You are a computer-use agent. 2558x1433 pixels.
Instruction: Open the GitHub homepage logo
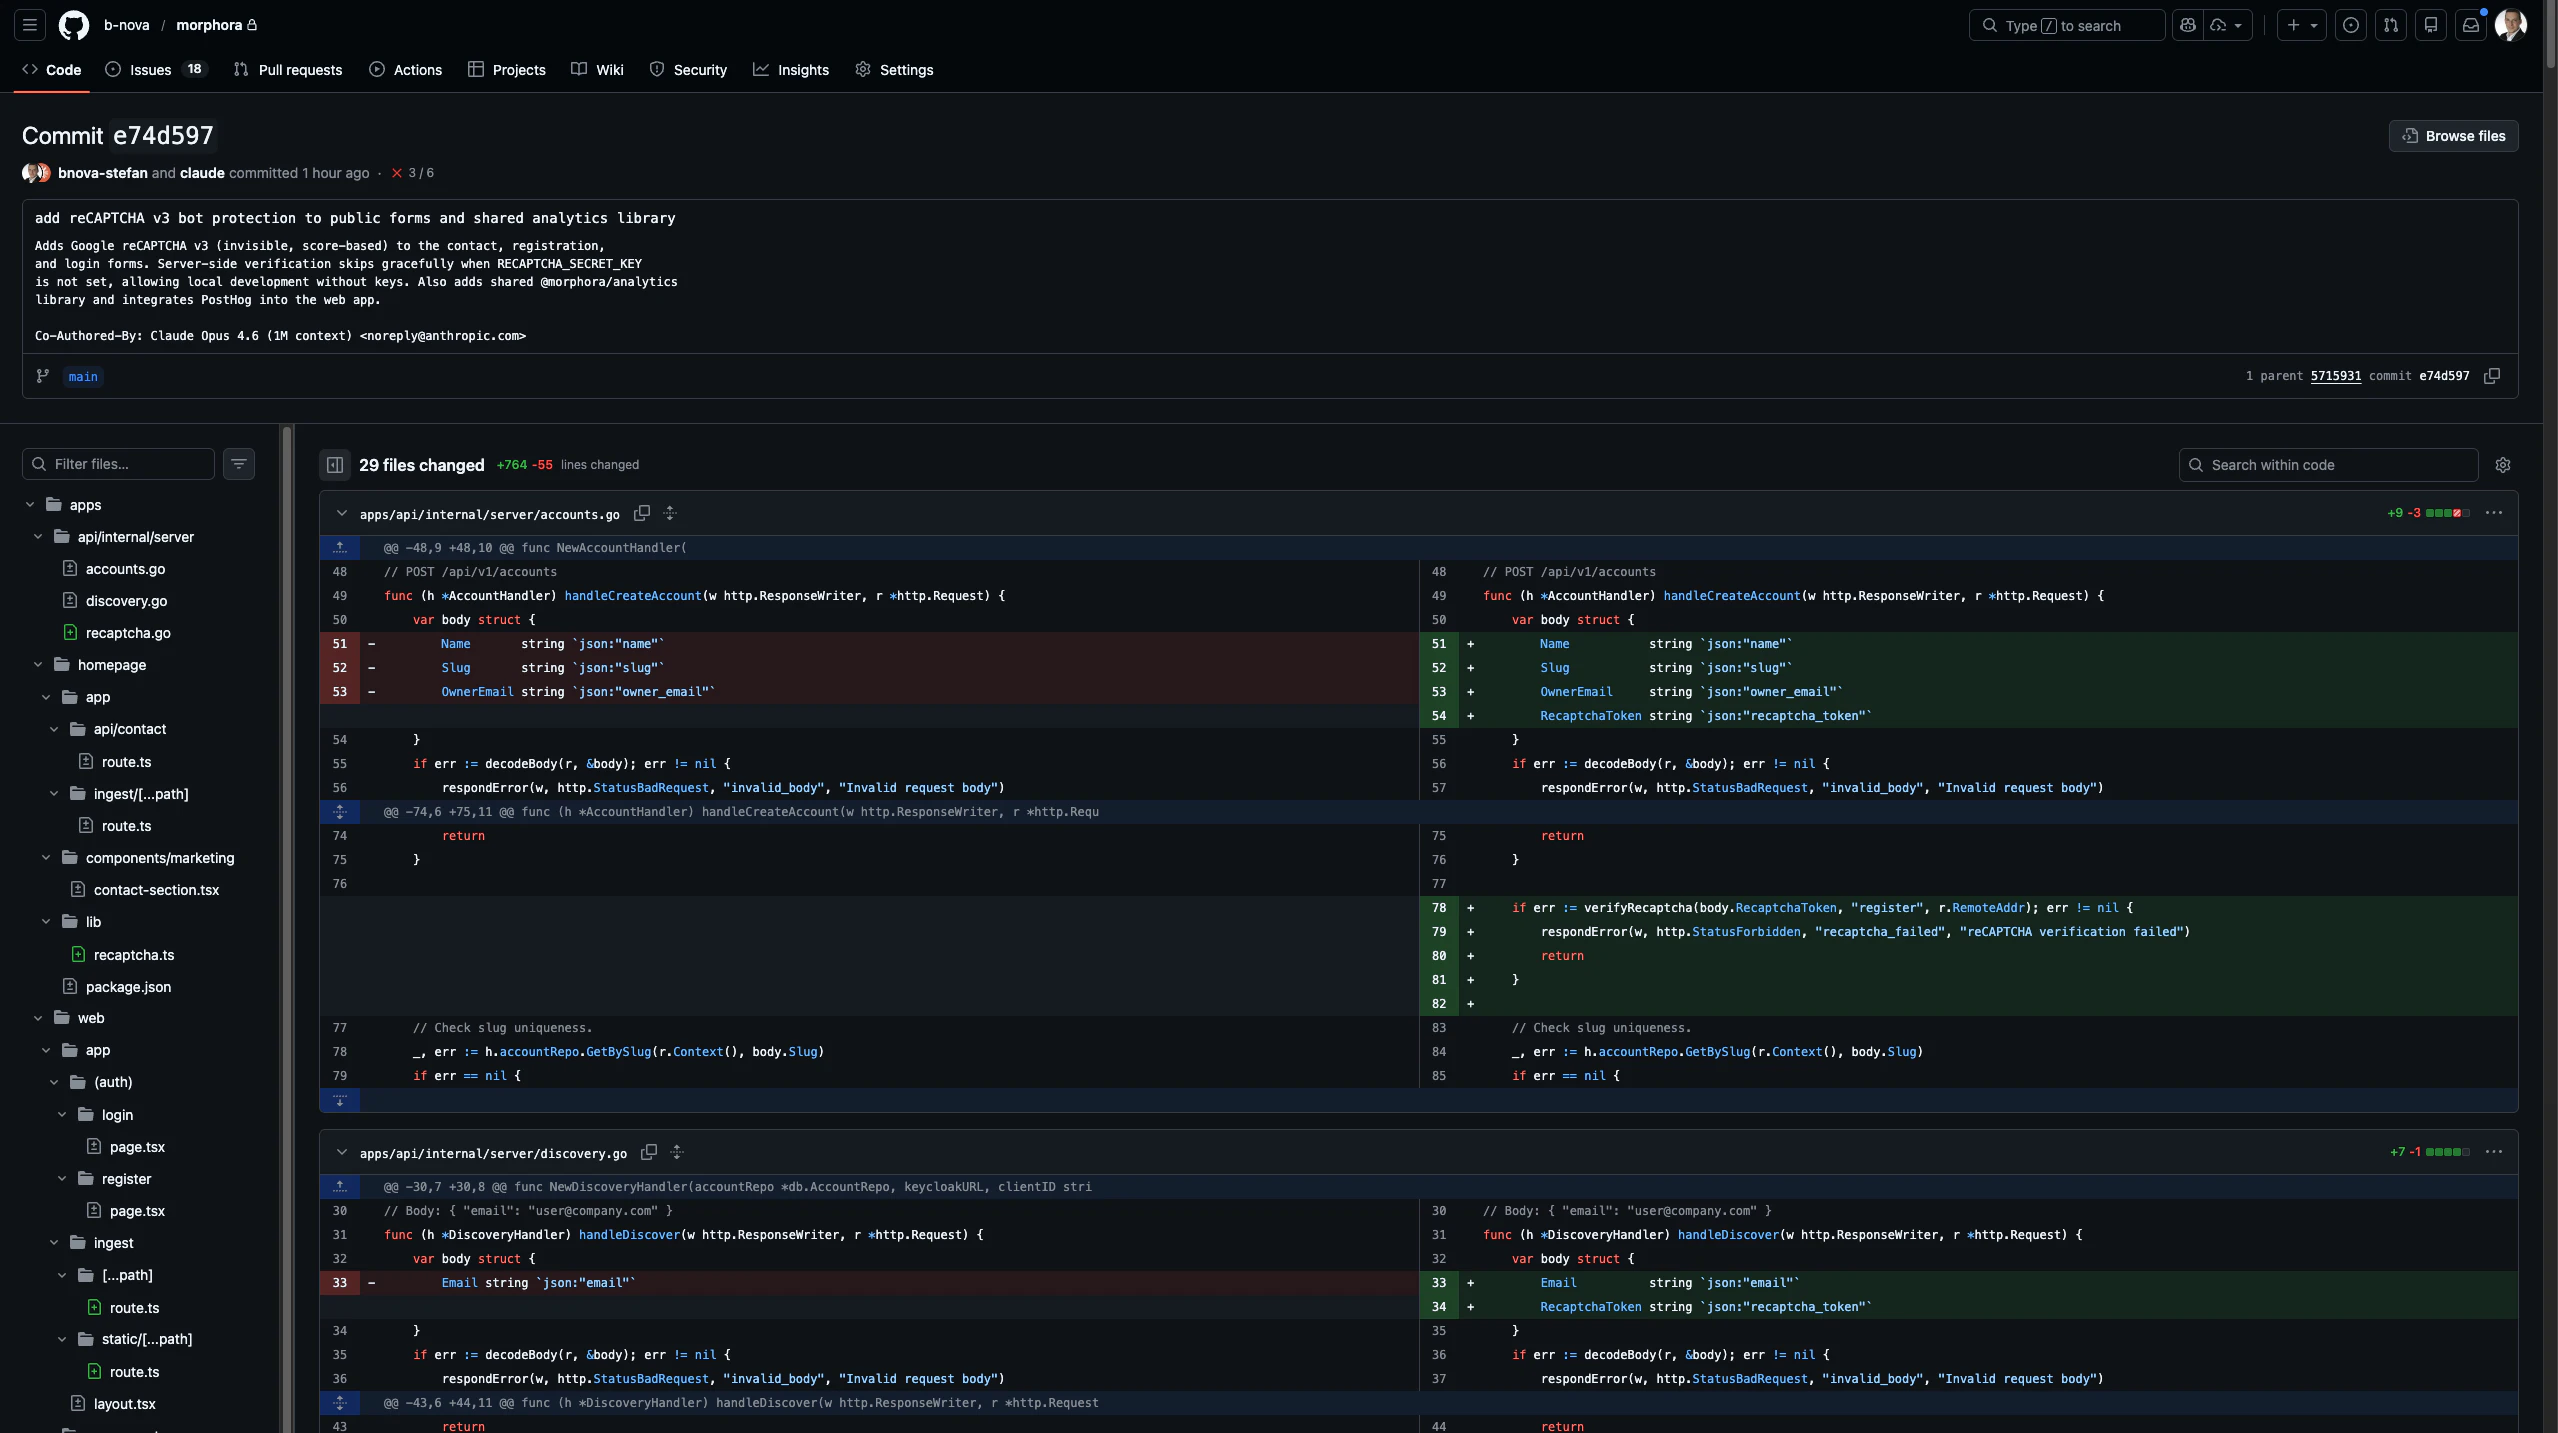(73, 25)
